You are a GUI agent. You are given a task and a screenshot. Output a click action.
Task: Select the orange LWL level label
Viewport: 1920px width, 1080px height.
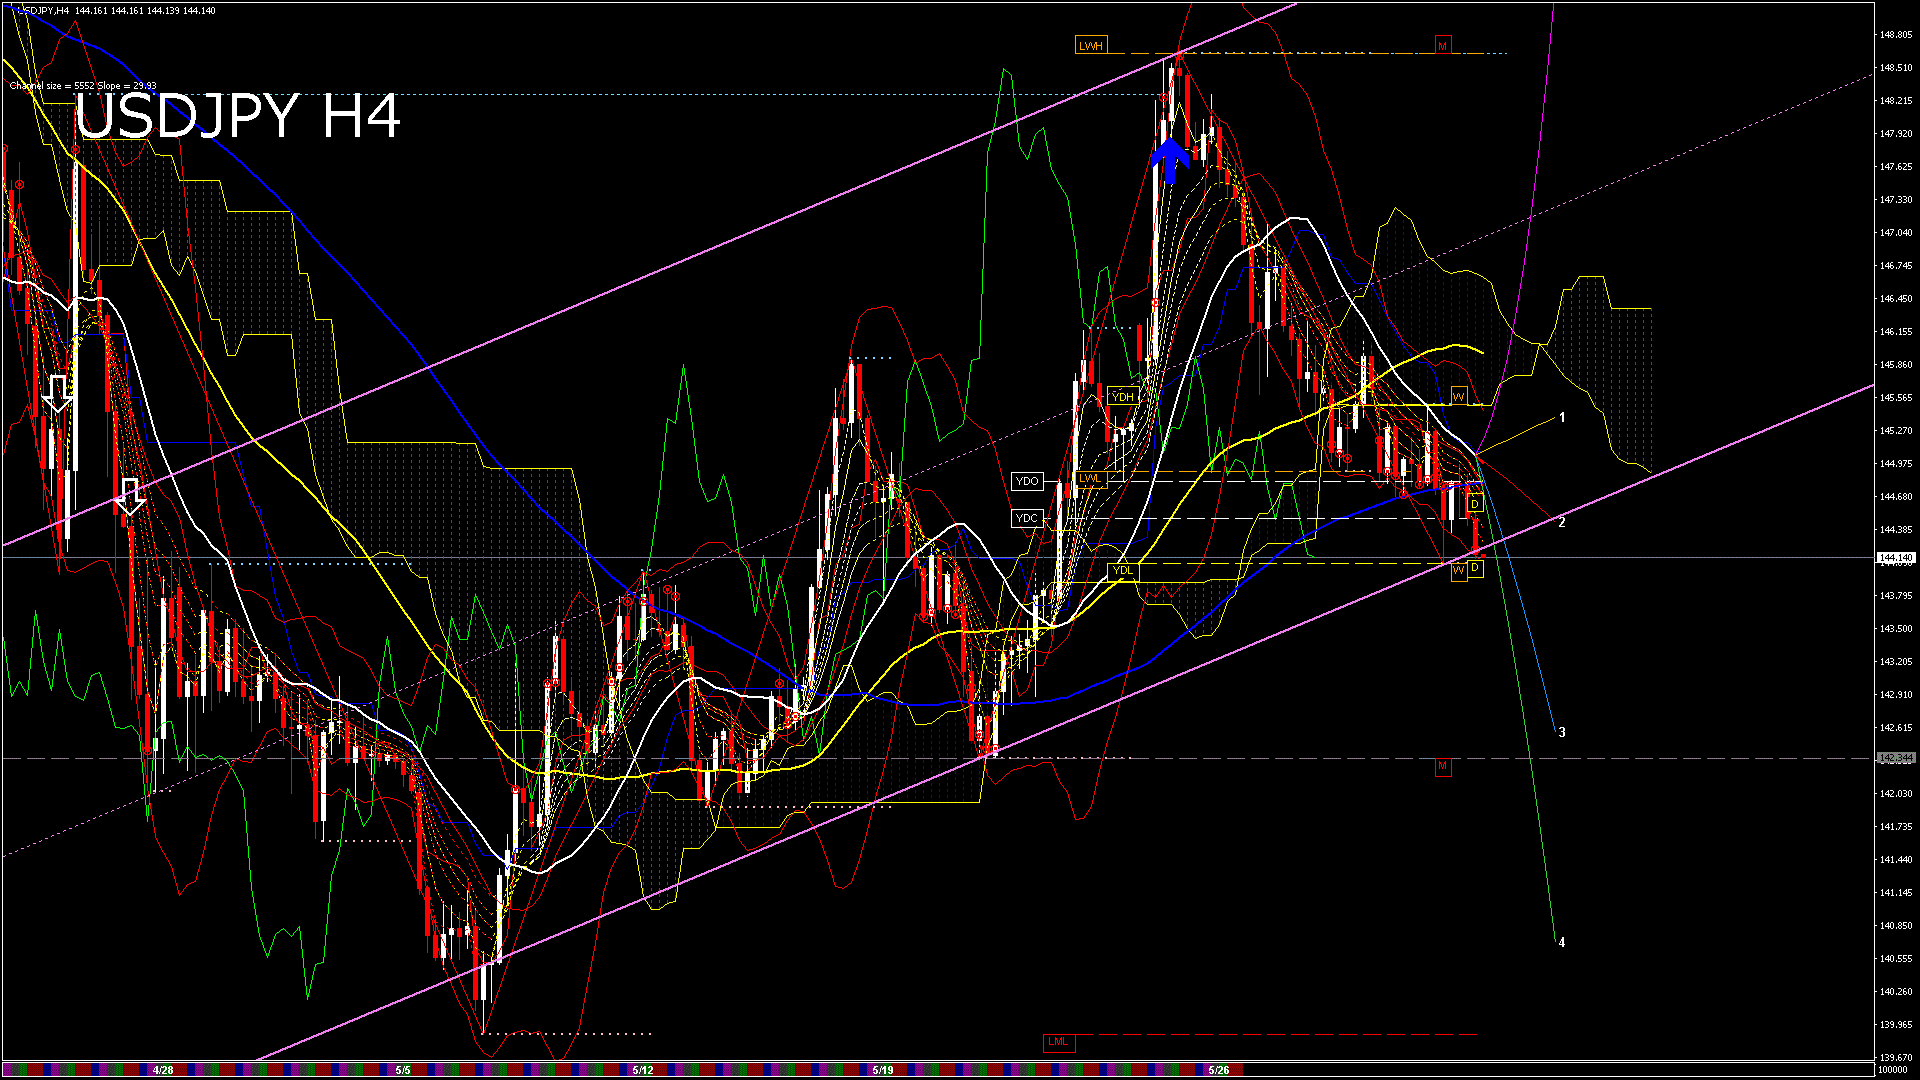click(x=1090, y=479)
